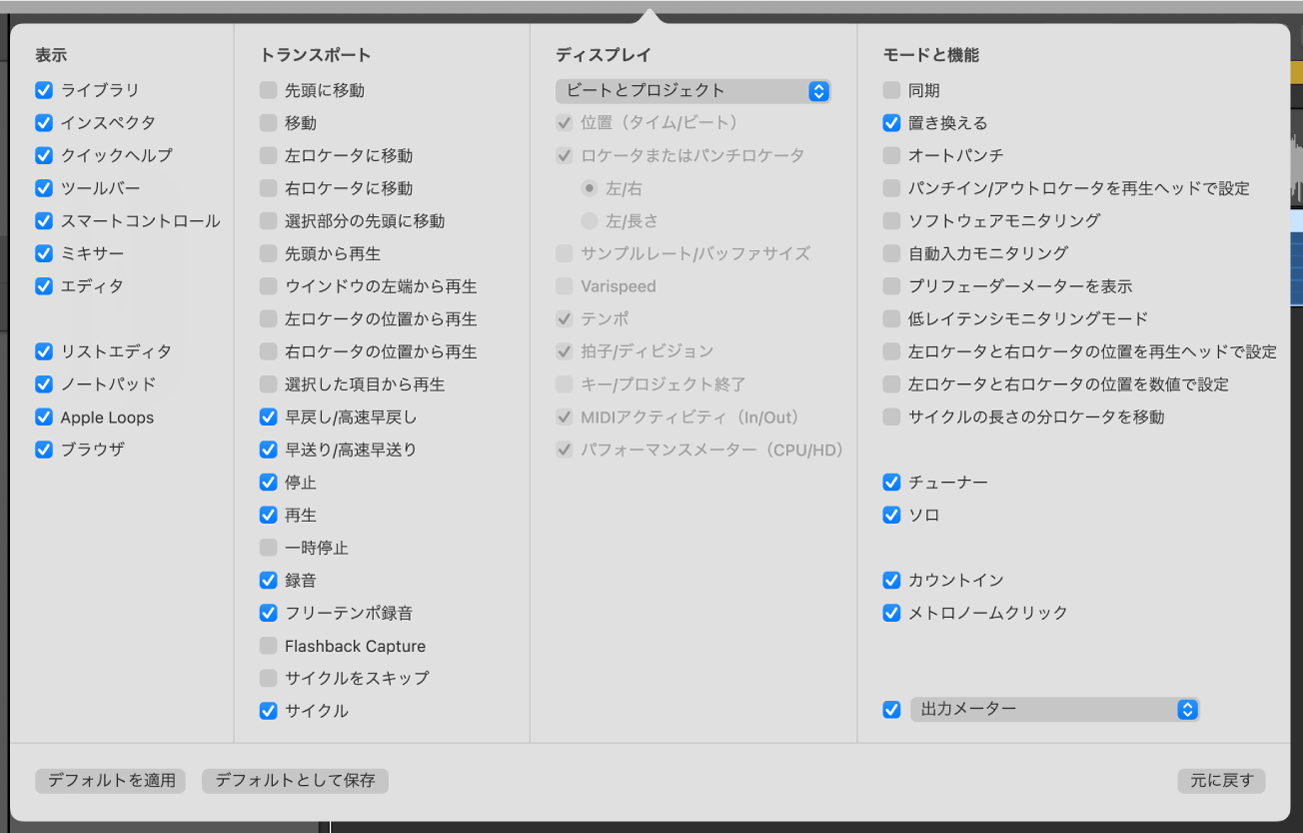Open the 出力メーター dropdown menu
The height and width of the screenshot is (833, 1303).
(1054, 710)
